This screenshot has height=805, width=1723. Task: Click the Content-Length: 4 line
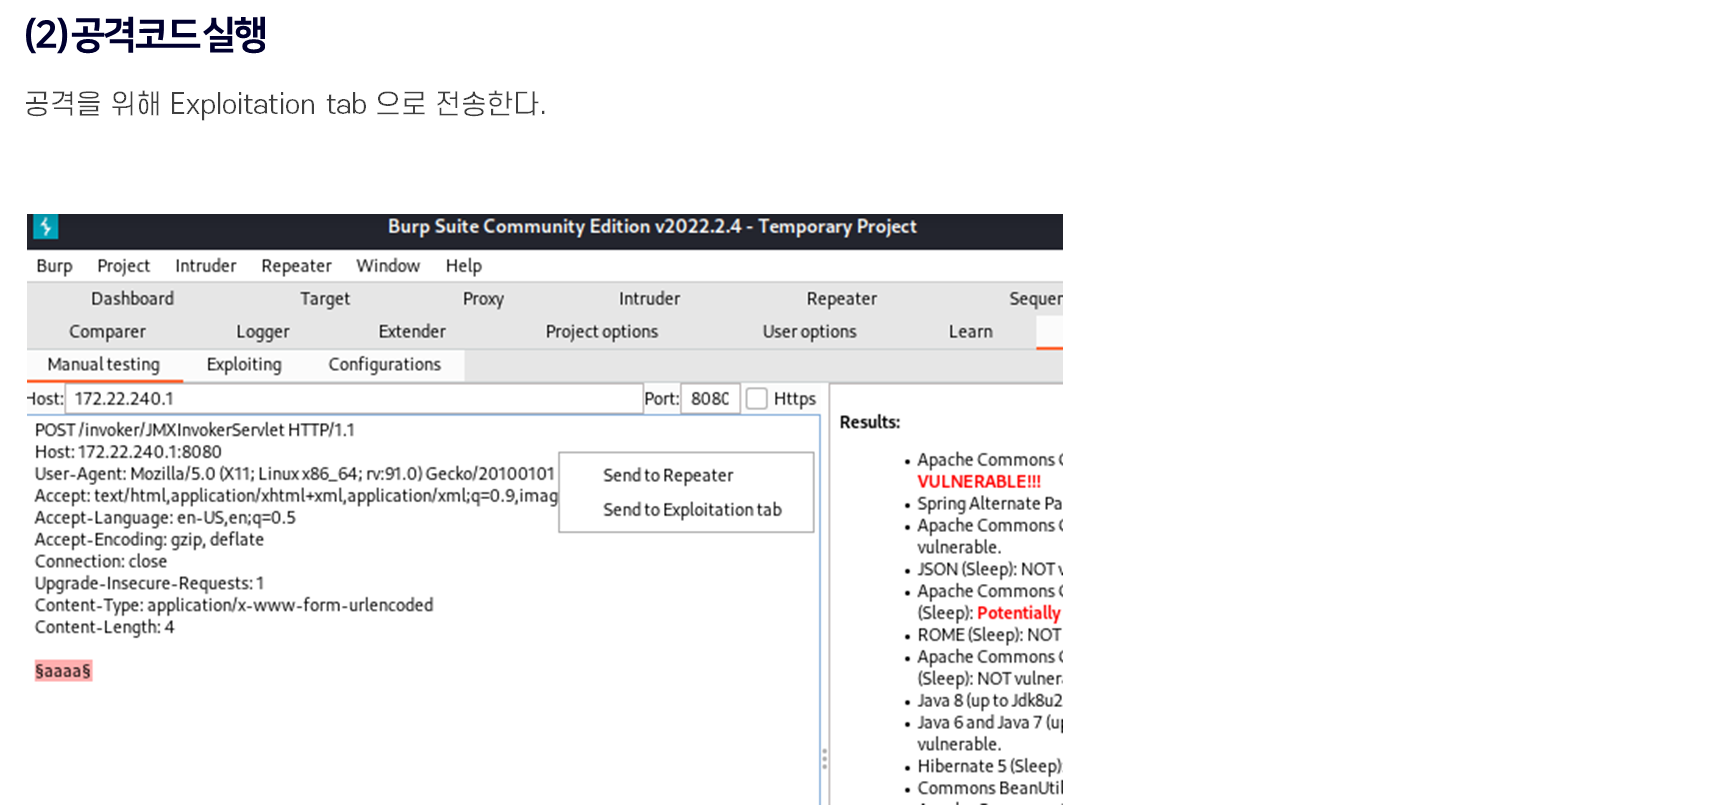pyautogui.click(x=104, y=628)
